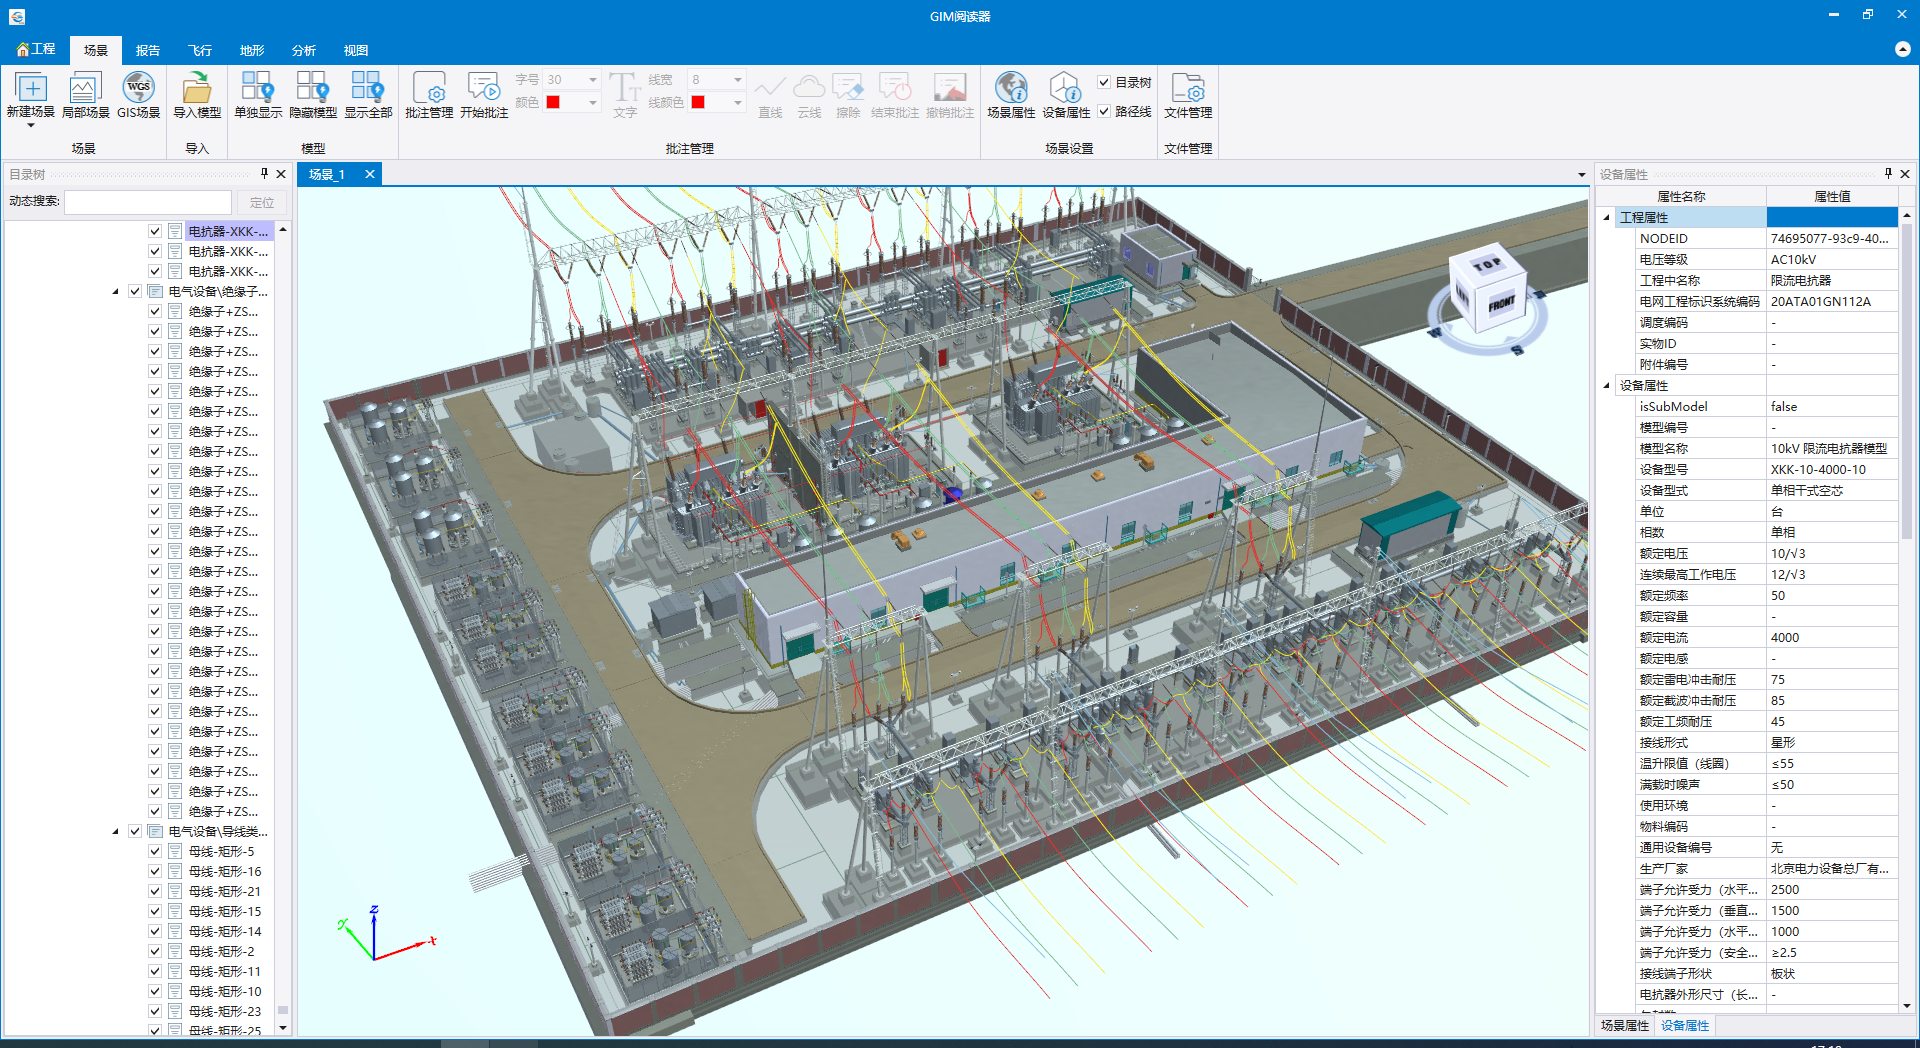The height and width of the screenshot is (1048, 1920).
Task: Click the 新建场景 (new scene) icon
Action: pos(31,96)
